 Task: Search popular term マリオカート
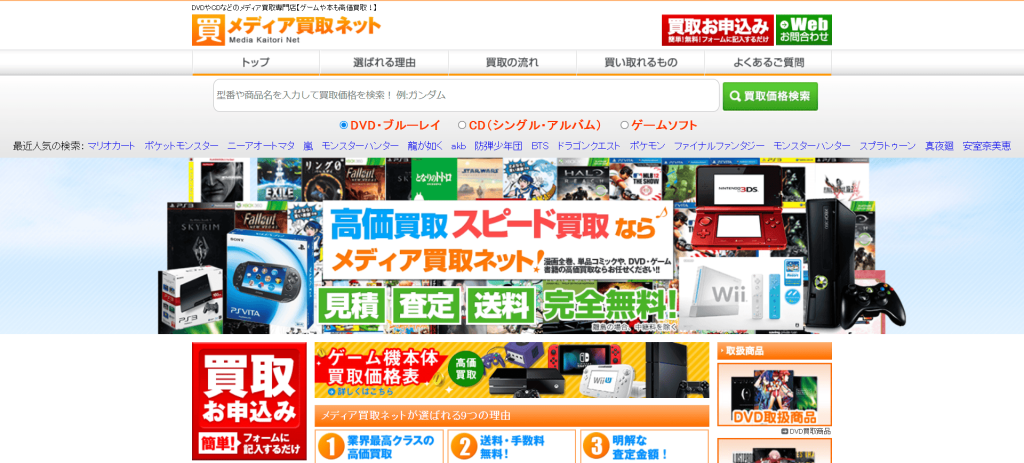[112, 146]
